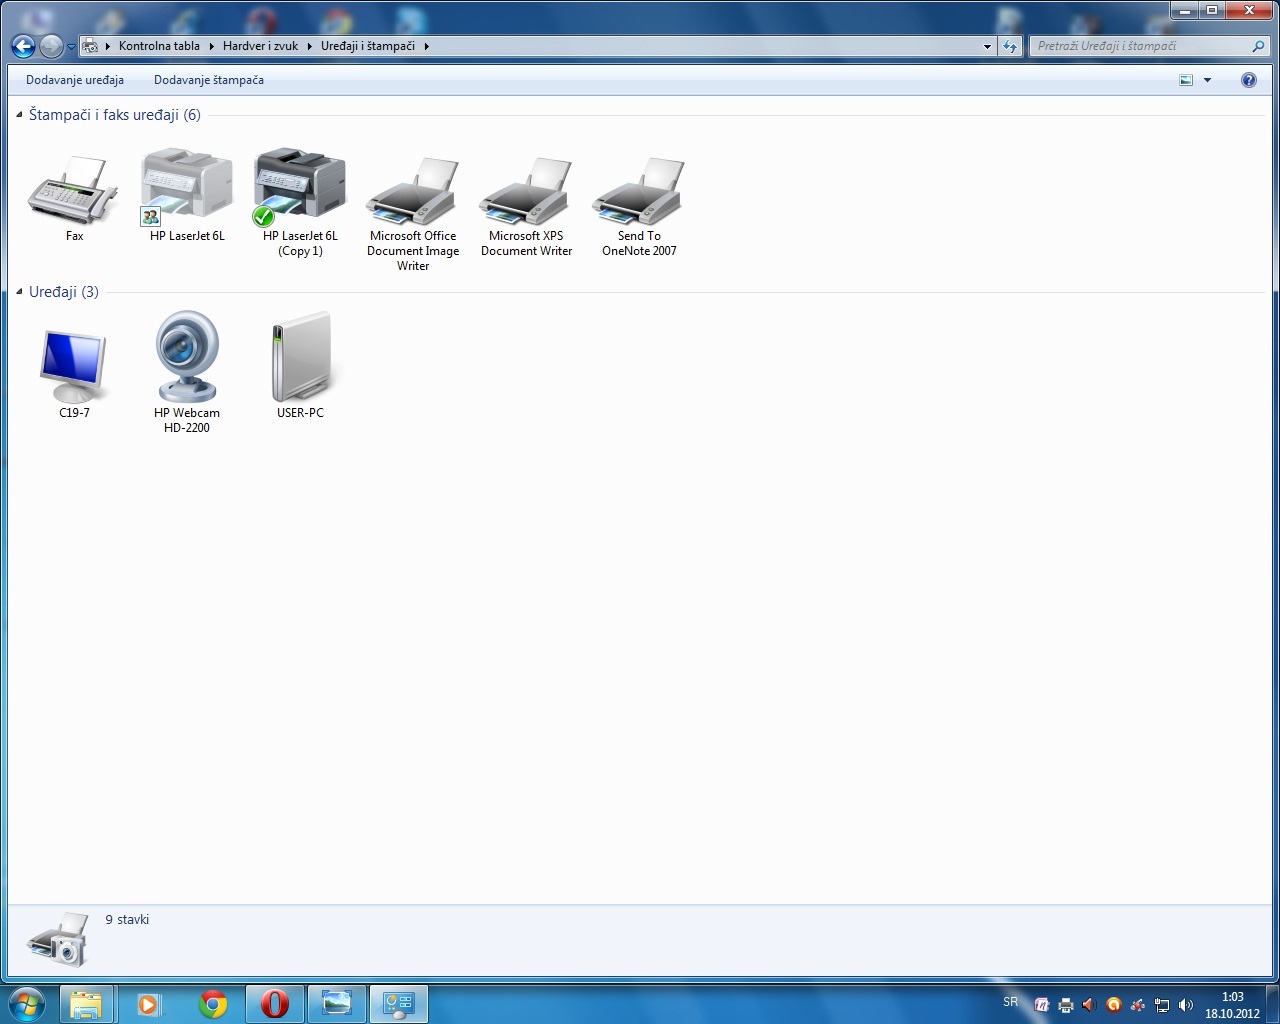Navigate to Kontrolna tabla breadcrumb
The width and height of the screenshot is (1280, 1024).
[159, 46]
